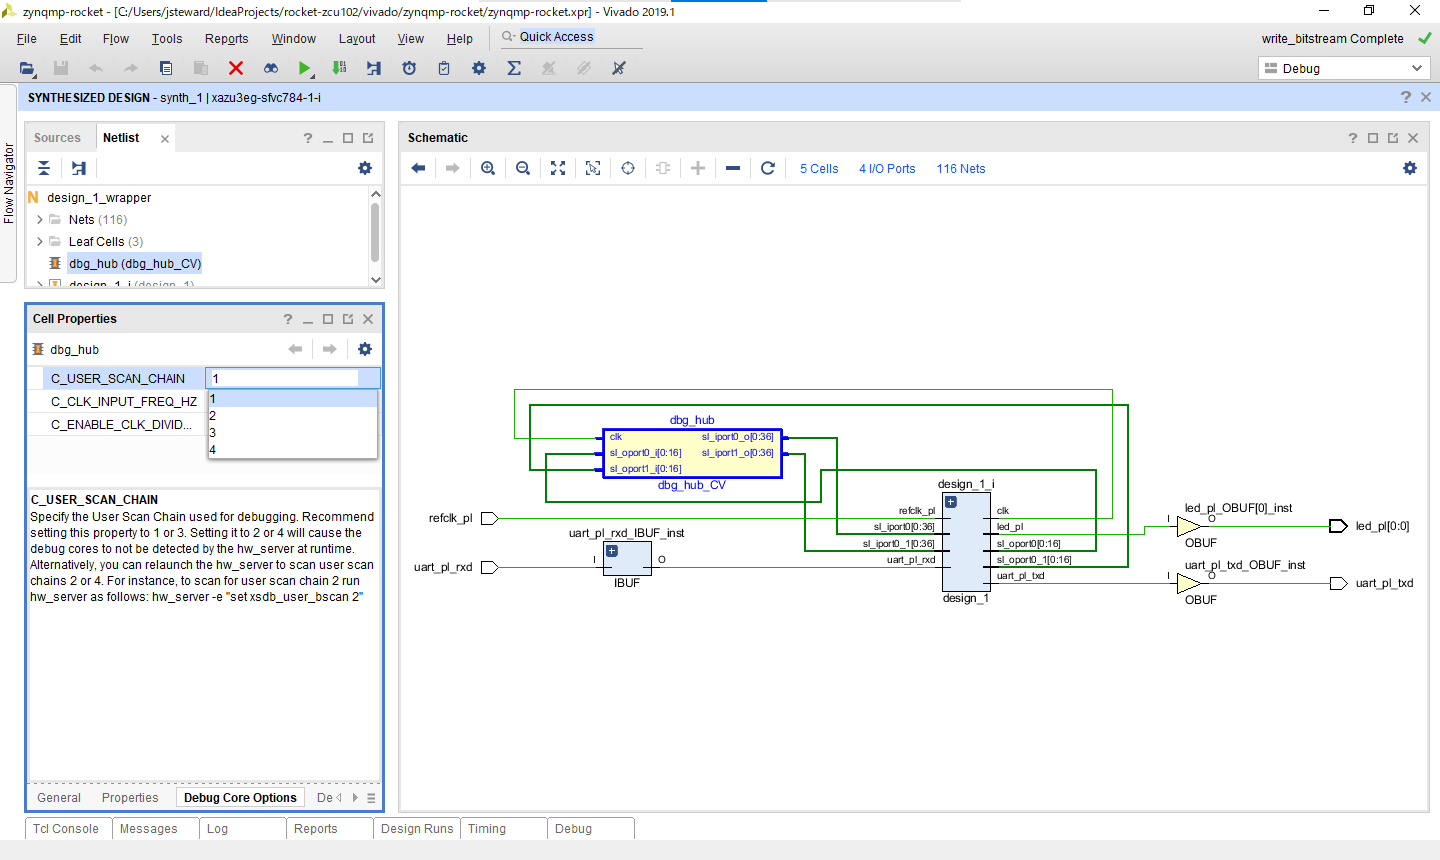This screenshot has width=1440, height=860.
Task: Select the dbg_hub block in schematic
Action: pos(692,453)
